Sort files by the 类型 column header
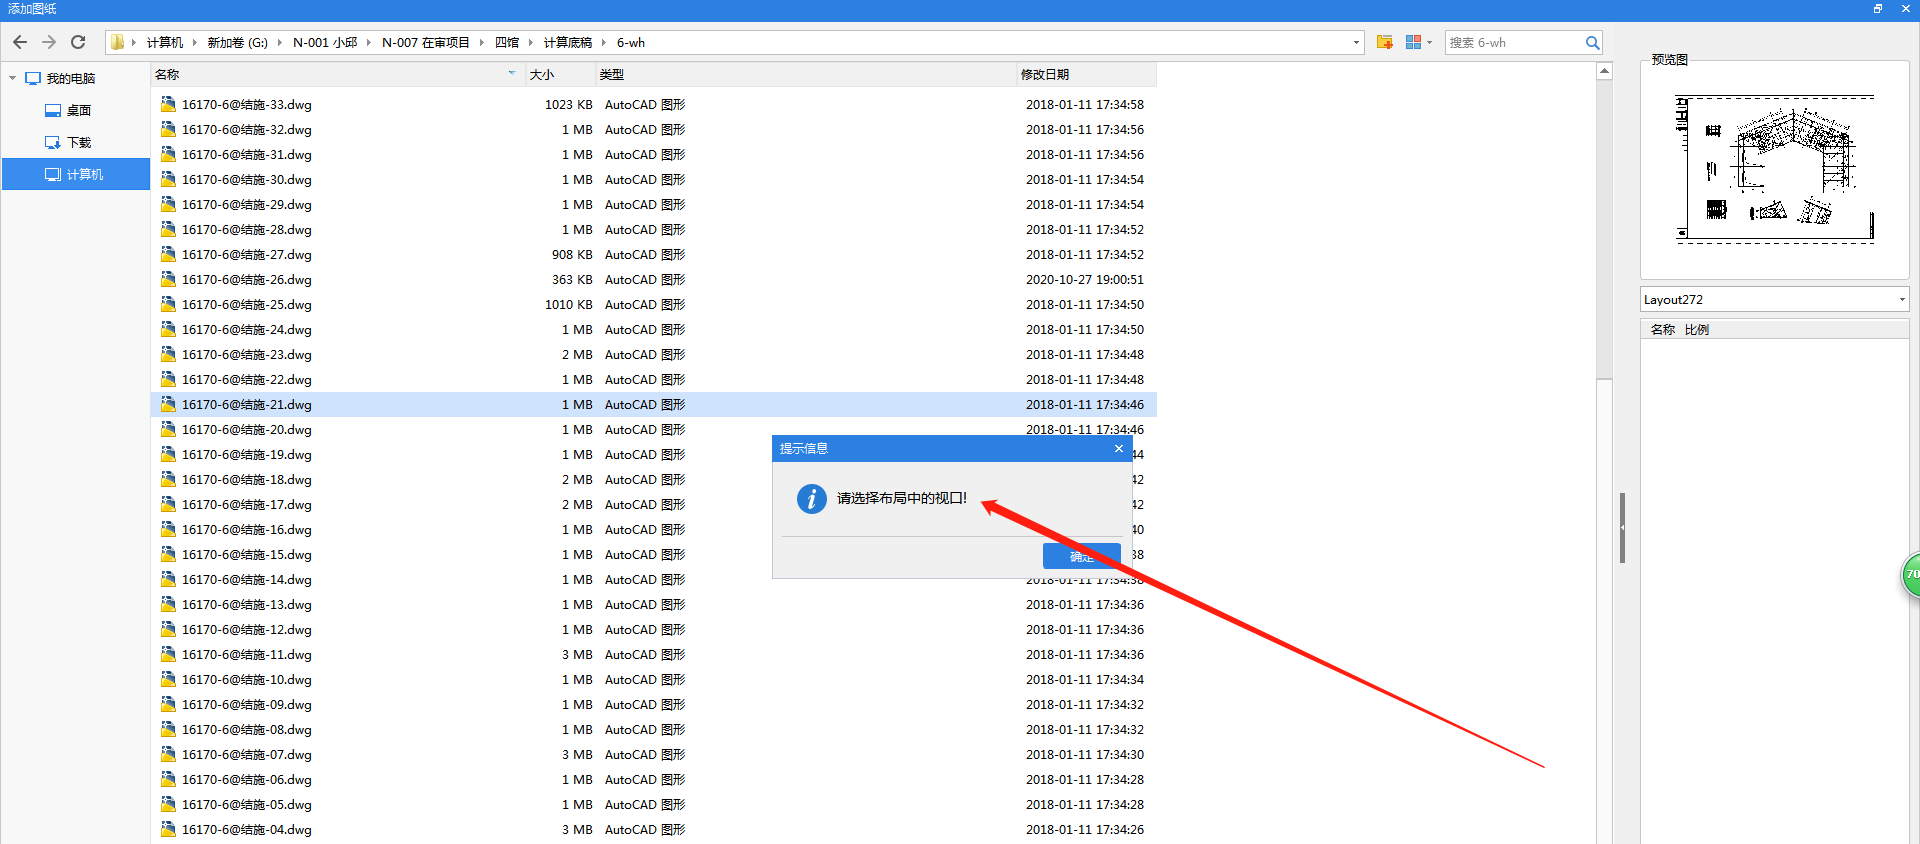Image resolution: width=1920 pixels, height=844 pixels. [806, 74]
